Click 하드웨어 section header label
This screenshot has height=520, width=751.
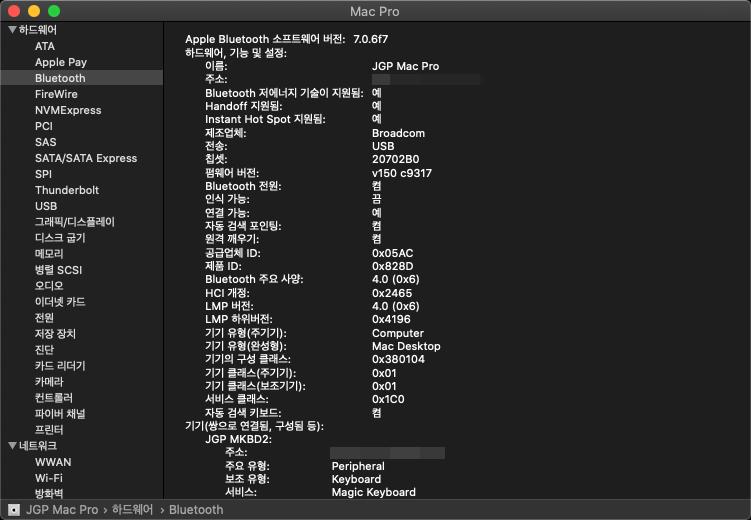point(38,30)
